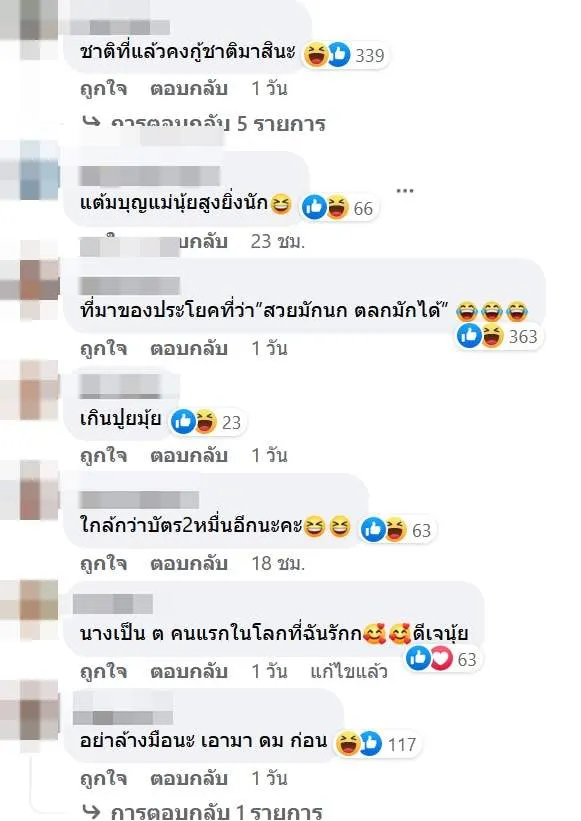581x821 pixels.
Task: View the like and heart reactions showing 63
Action: tap(443, 659)
